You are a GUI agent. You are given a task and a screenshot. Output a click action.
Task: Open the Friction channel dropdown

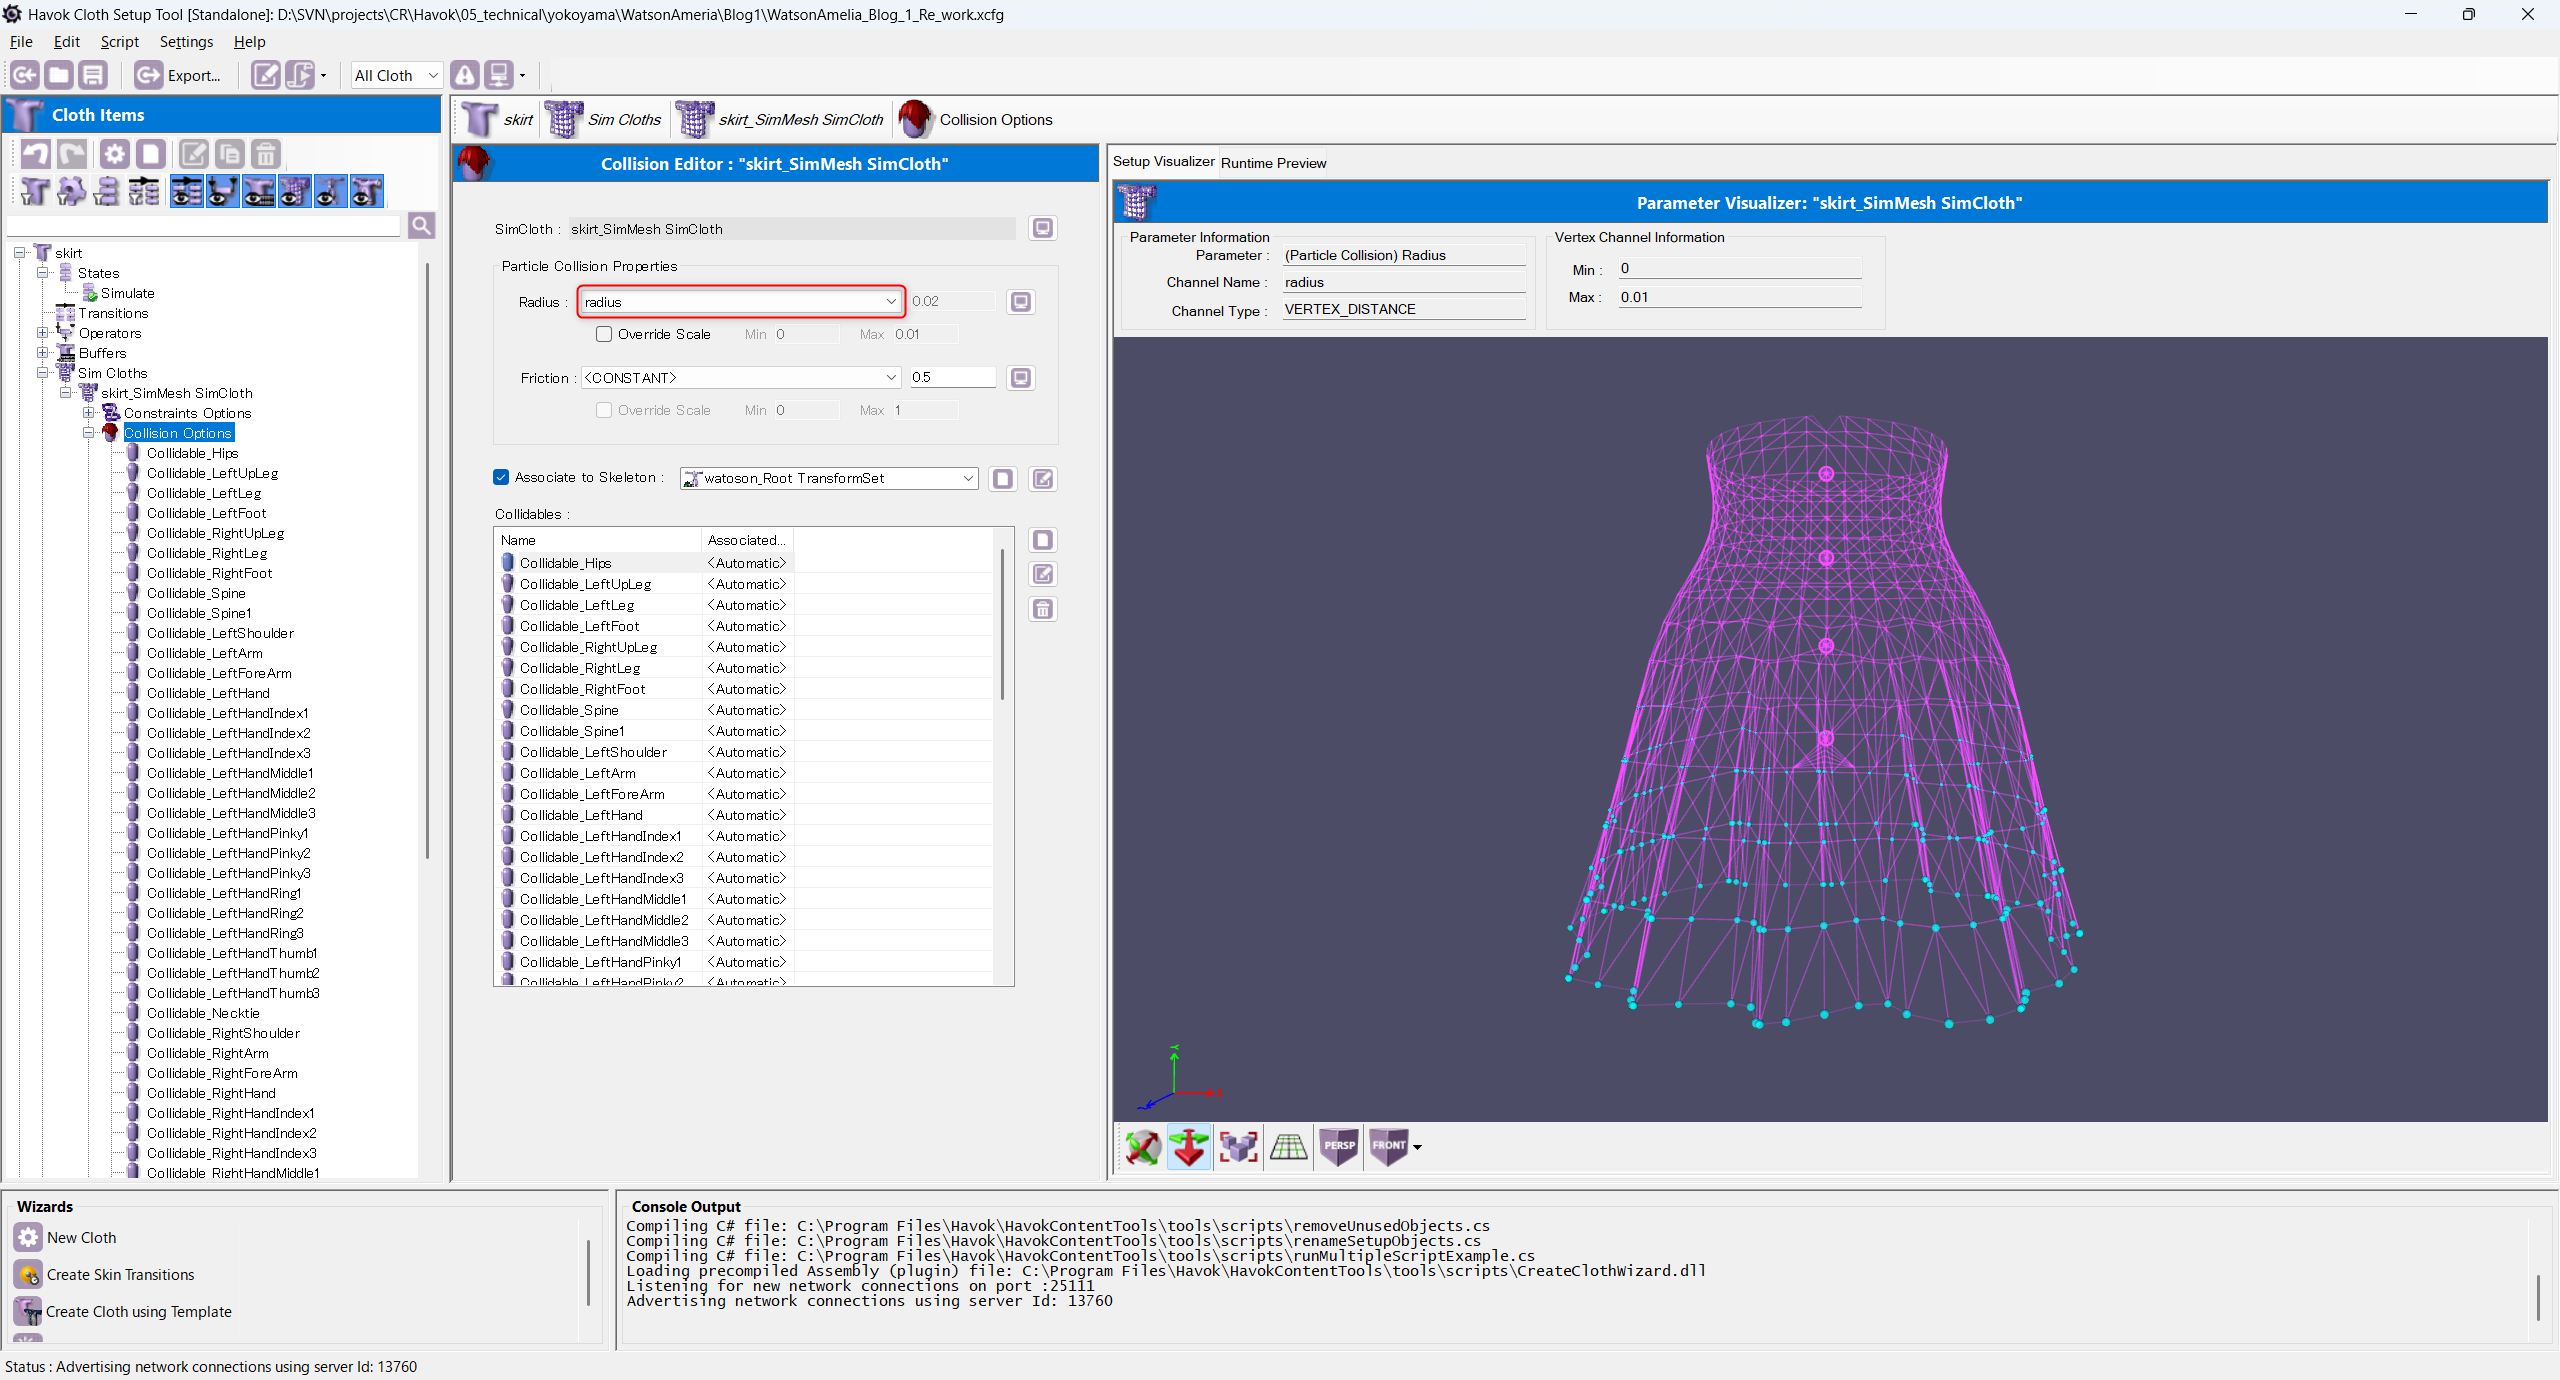tap(741, 378)
